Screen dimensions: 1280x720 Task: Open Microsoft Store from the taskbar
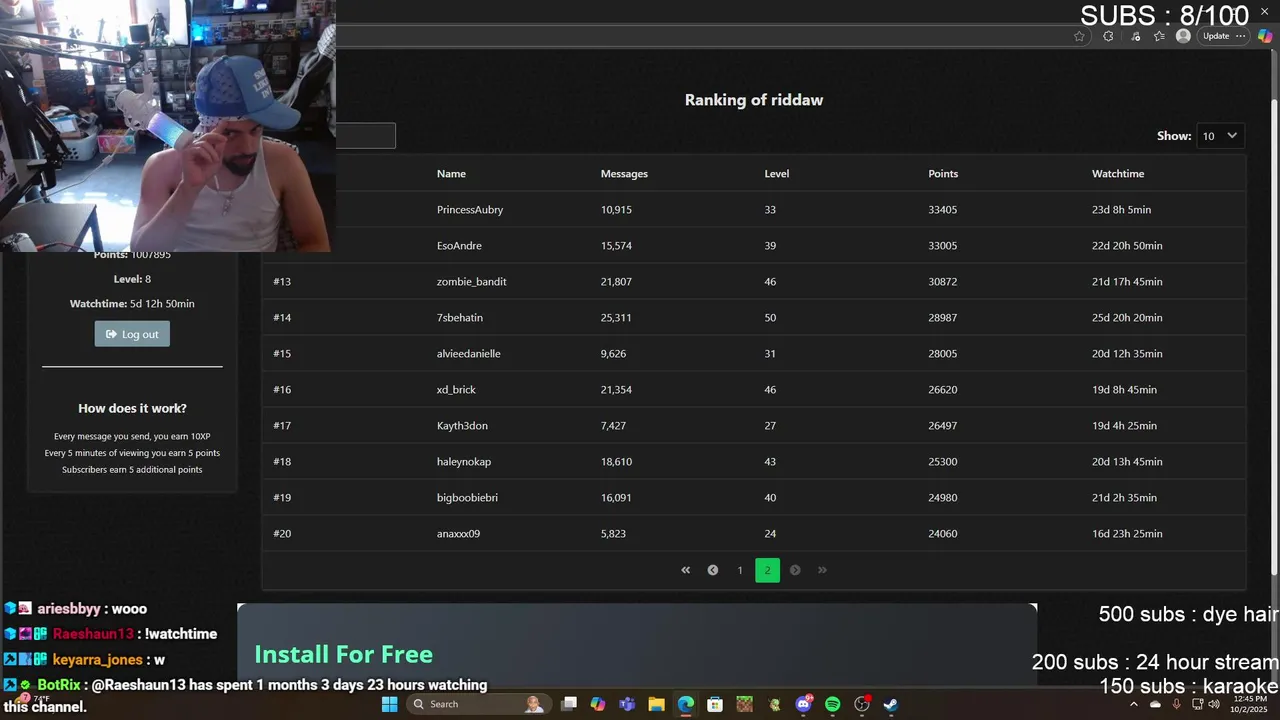pyautogui.click(x=715, y=704)
